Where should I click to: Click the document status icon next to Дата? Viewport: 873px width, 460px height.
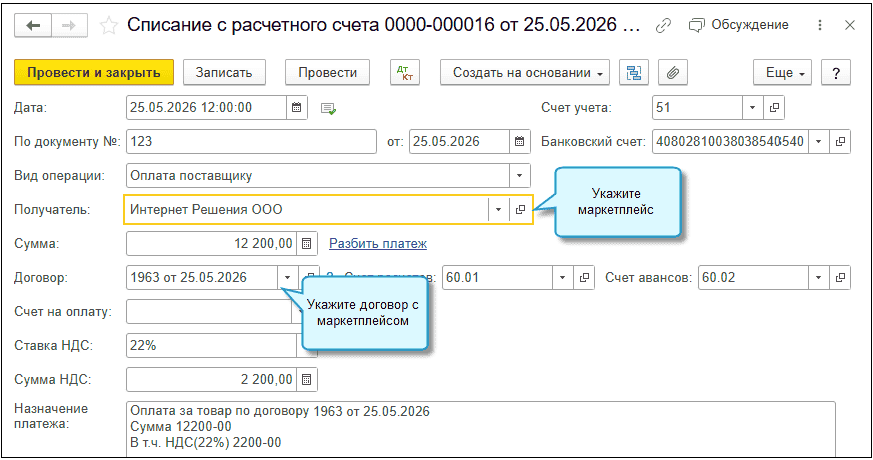[328, 109]
